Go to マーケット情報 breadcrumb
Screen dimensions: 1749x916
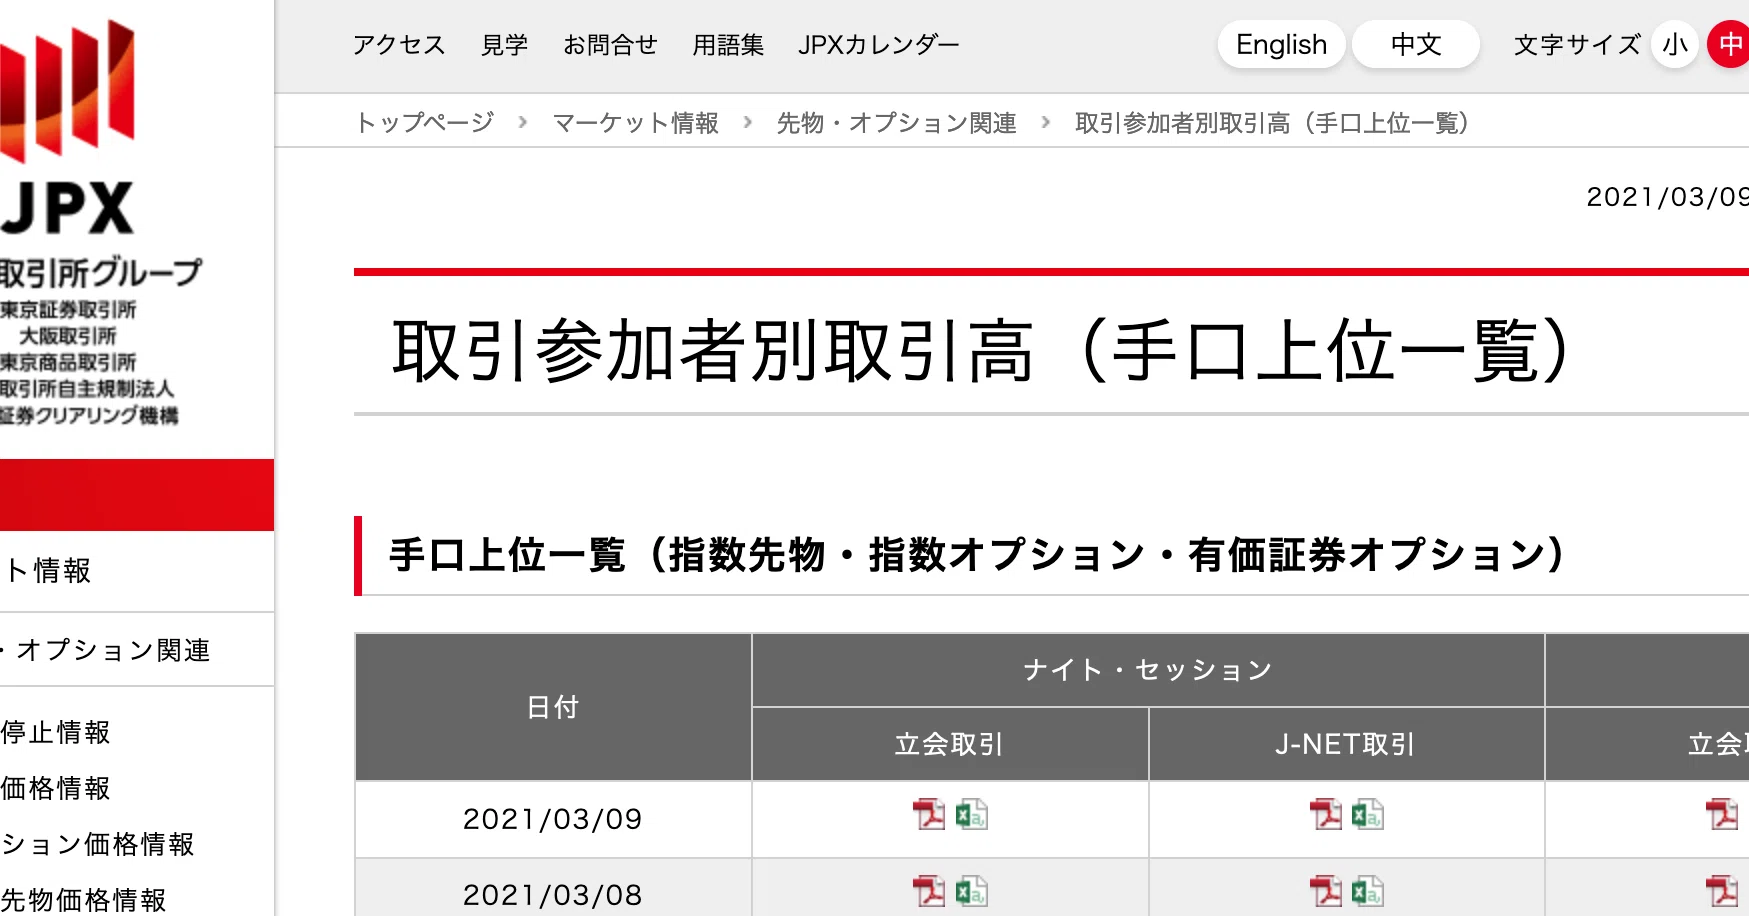636,122
